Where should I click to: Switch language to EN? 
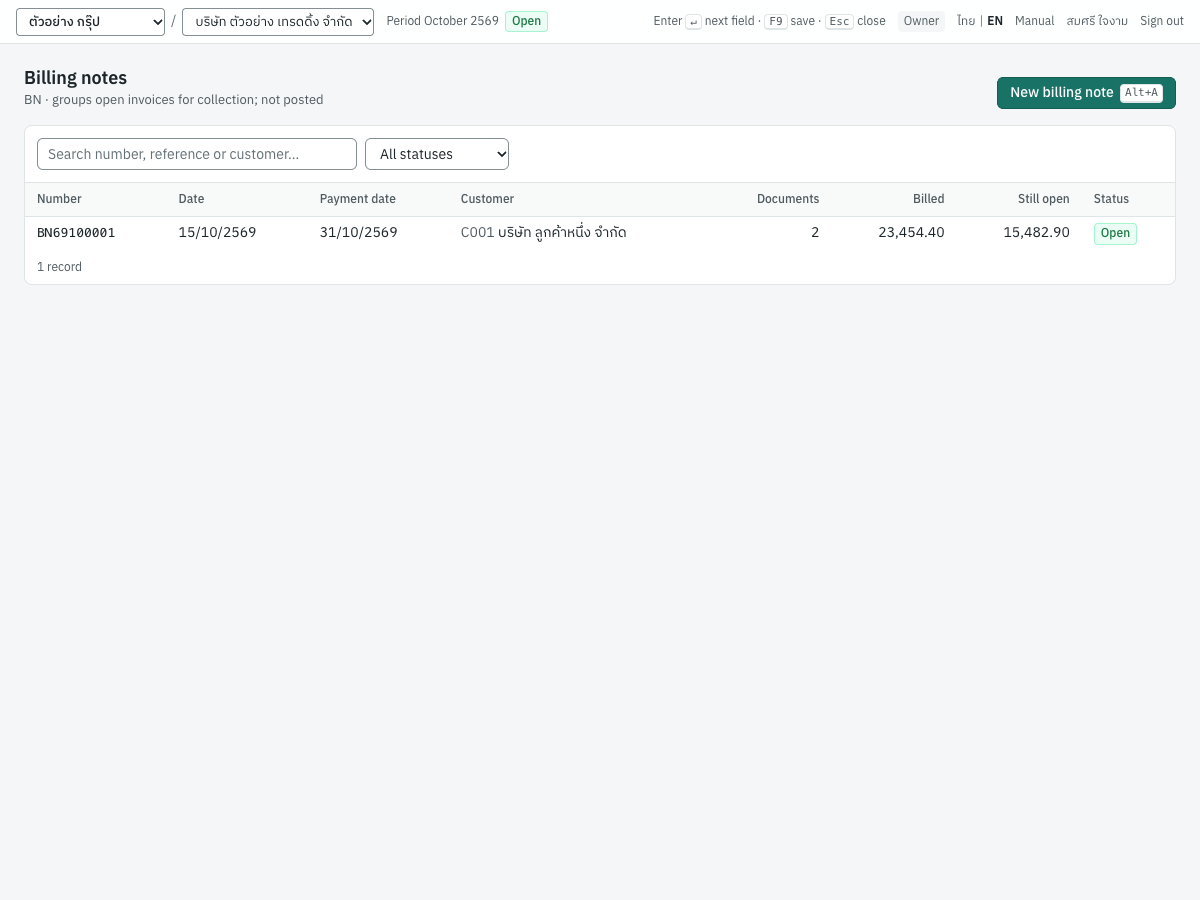pyautogui.click(x=995, y=21)
